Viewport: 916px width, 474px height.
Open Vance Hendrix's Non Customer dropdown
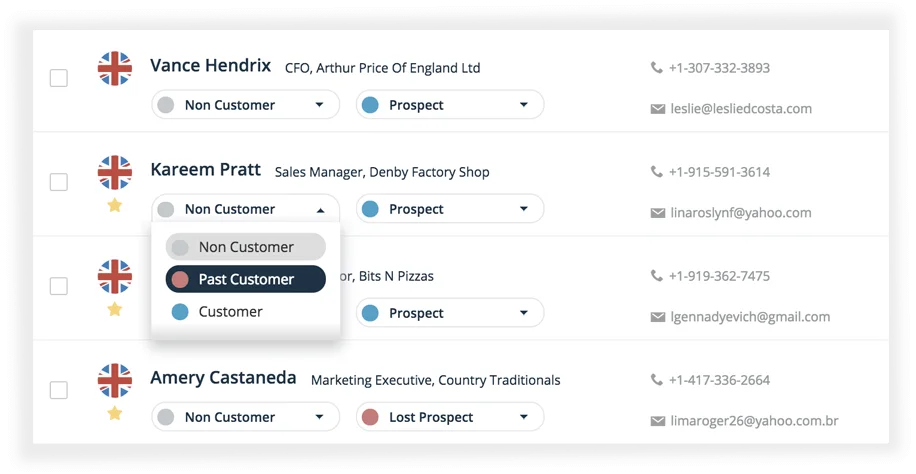[x=246, y=105]
